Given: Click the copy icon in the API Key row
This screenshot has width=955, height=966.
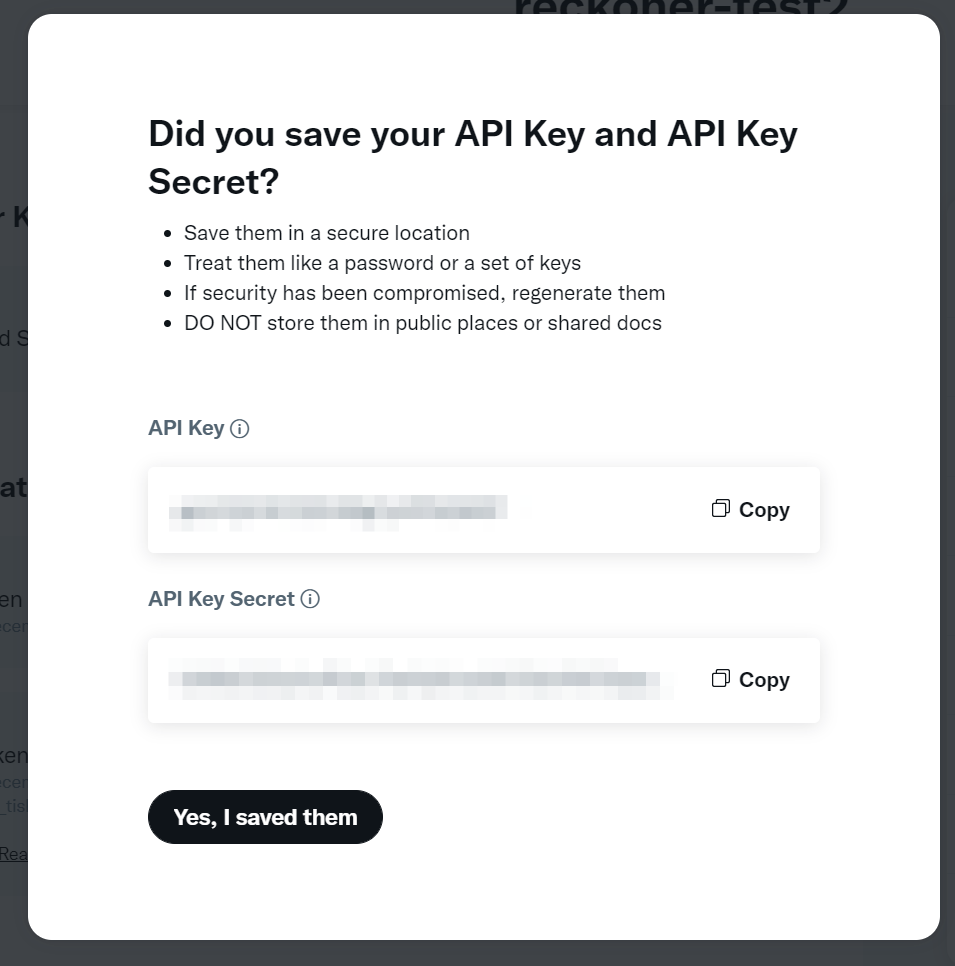Looking at the screenshot, I should click(720, 509).
